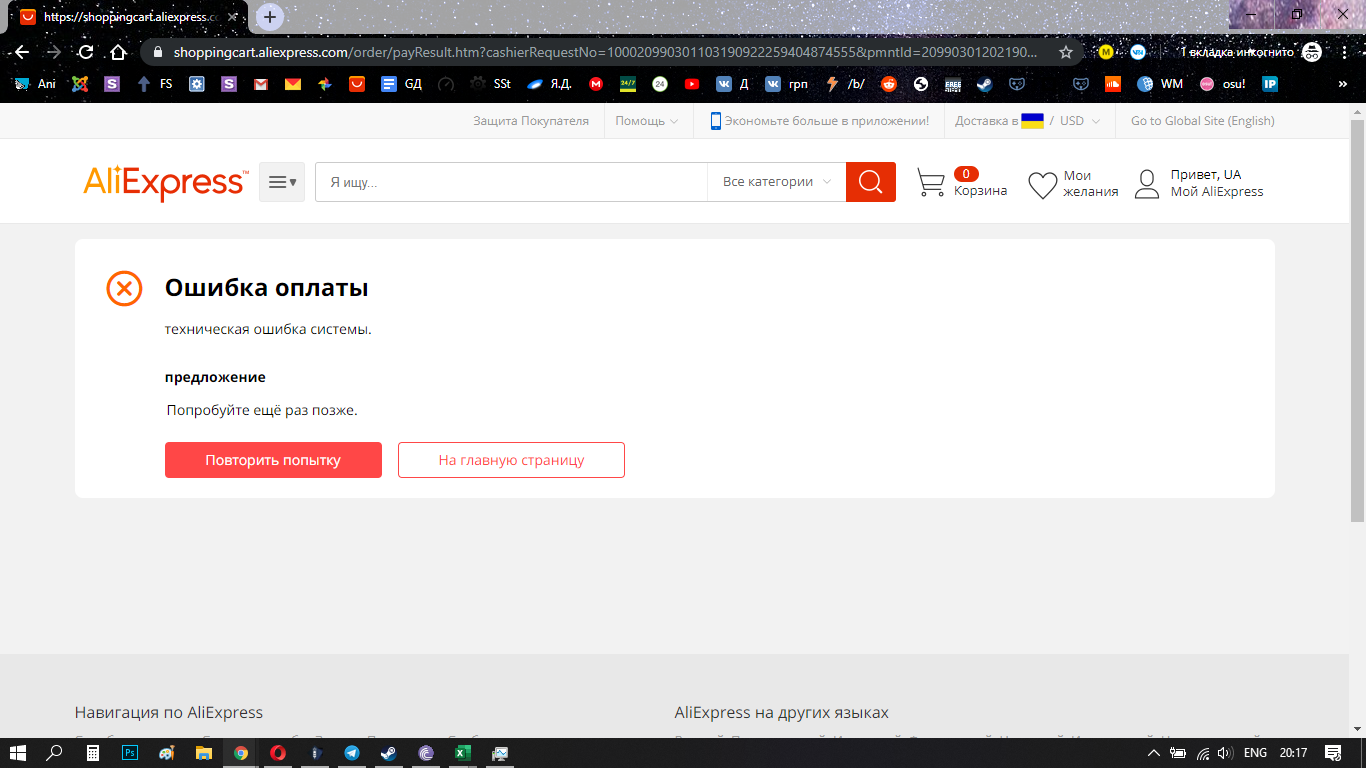Screen dimensions: 1366x768
Task: Open the Защита Покупателя link
Action: (531, 121)
